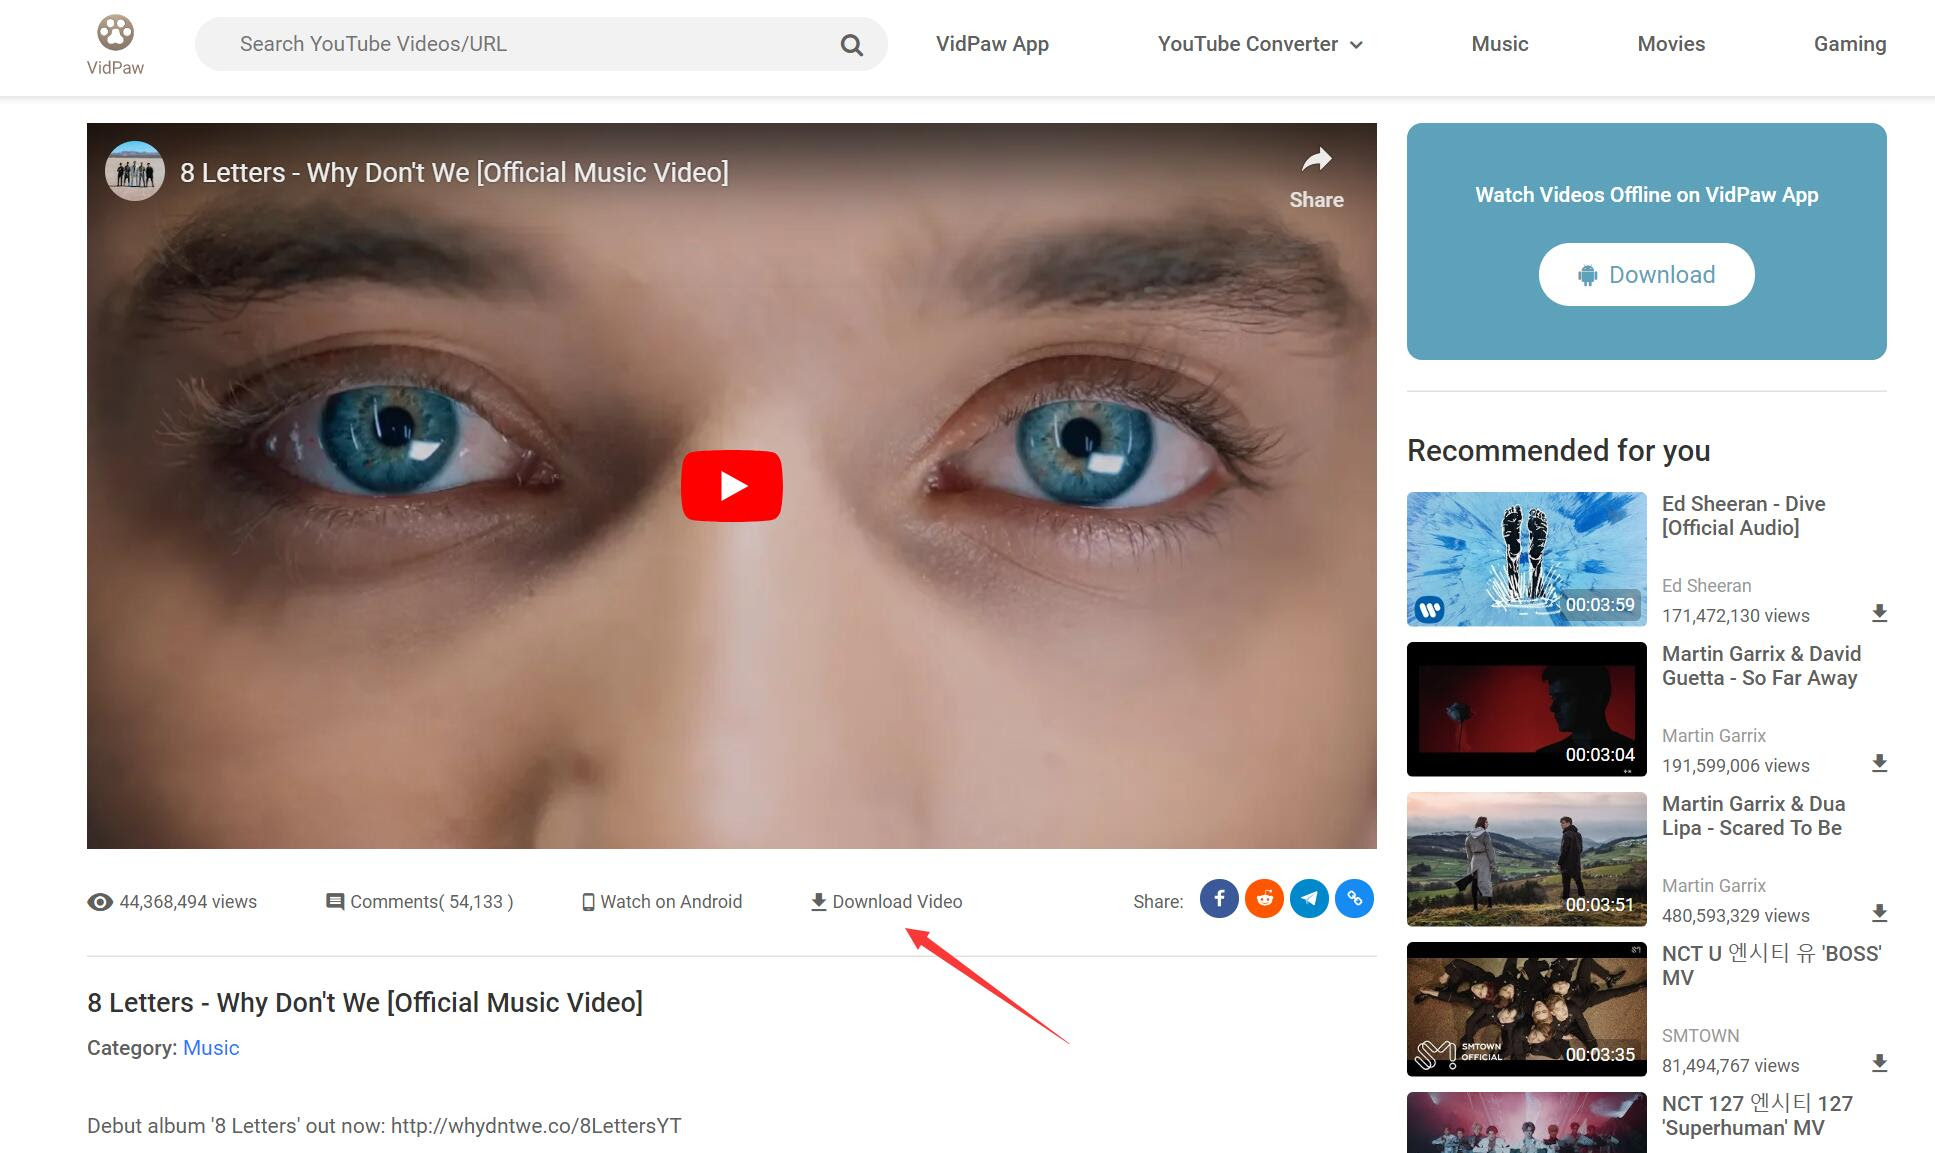Open the Ed Sheeran - Dive thumbnail
Screen dimensions: 1935x1153
[x=1526, y=559]
